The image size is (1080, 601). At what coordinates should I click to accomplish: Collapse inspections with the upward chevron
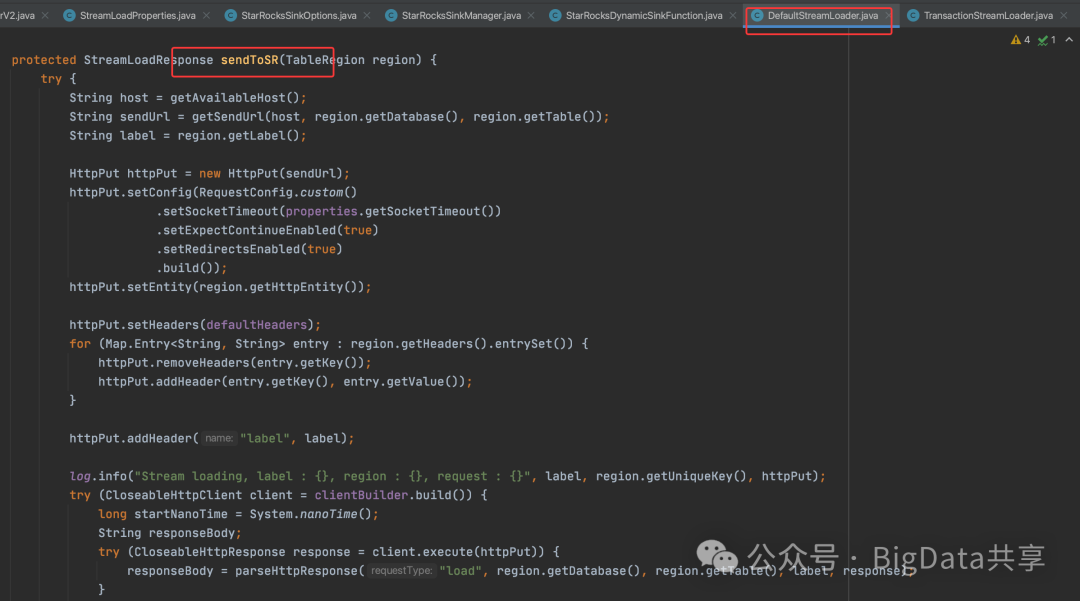point(1069,40)
